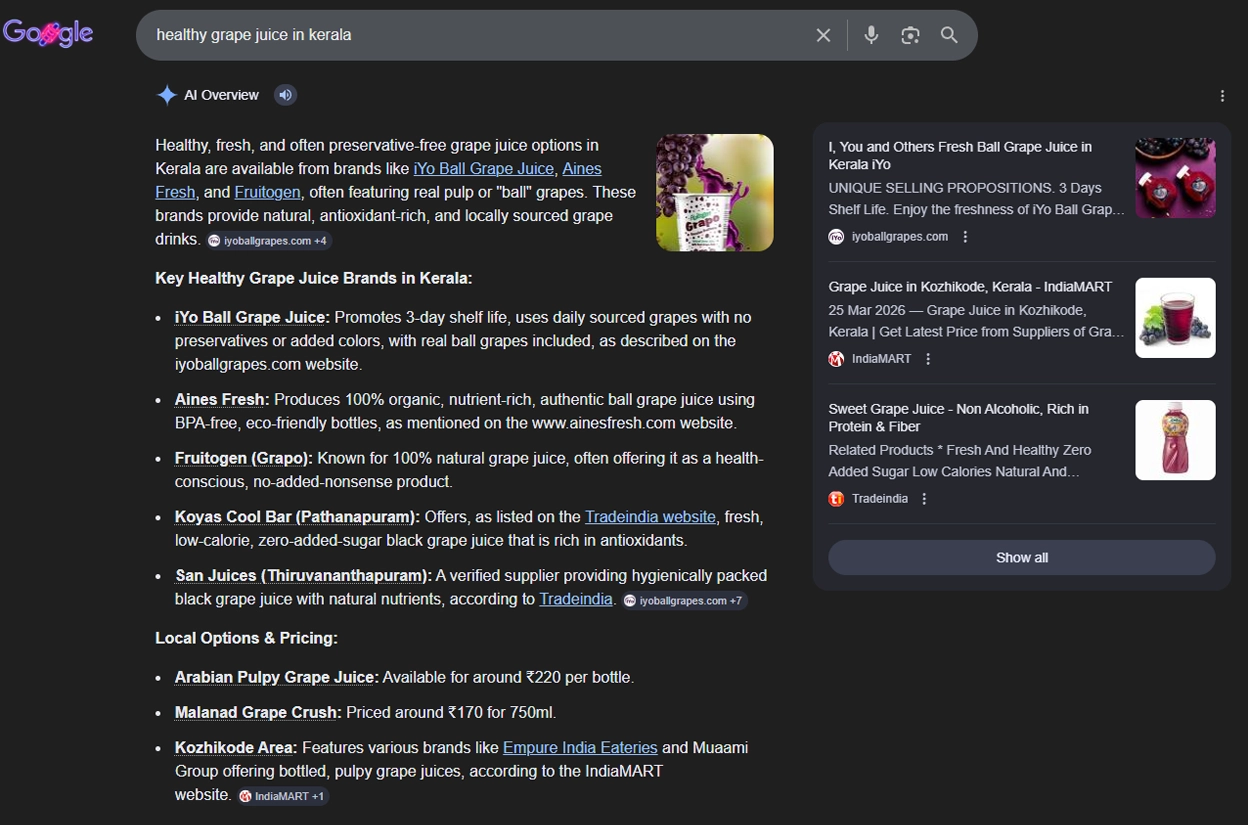Viewport: 1248px width, 825px height.
Task: Open the Empure India Eateries link
Action: click(580, 748)
